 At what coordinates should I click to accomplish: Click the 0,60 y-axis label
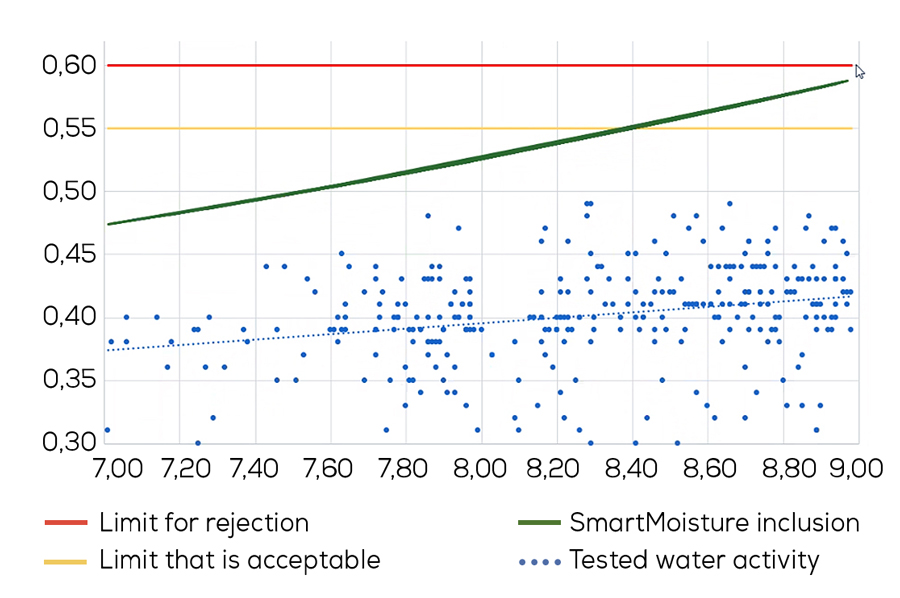click(69, 66)
